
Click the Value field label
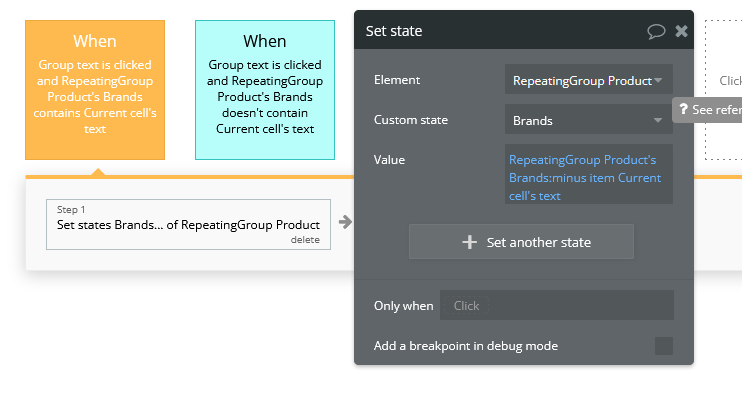click(x=389, y=159)
